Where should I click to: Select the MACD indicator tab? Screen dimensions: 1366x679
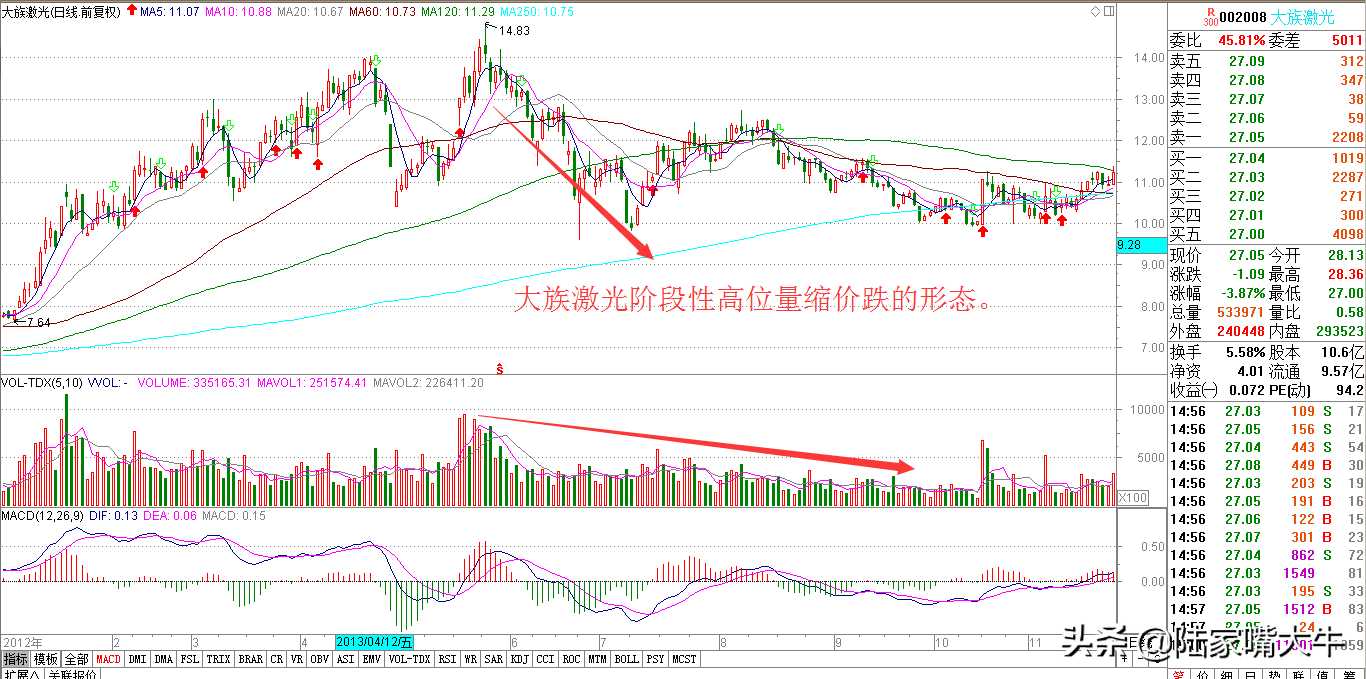(109, 659)
